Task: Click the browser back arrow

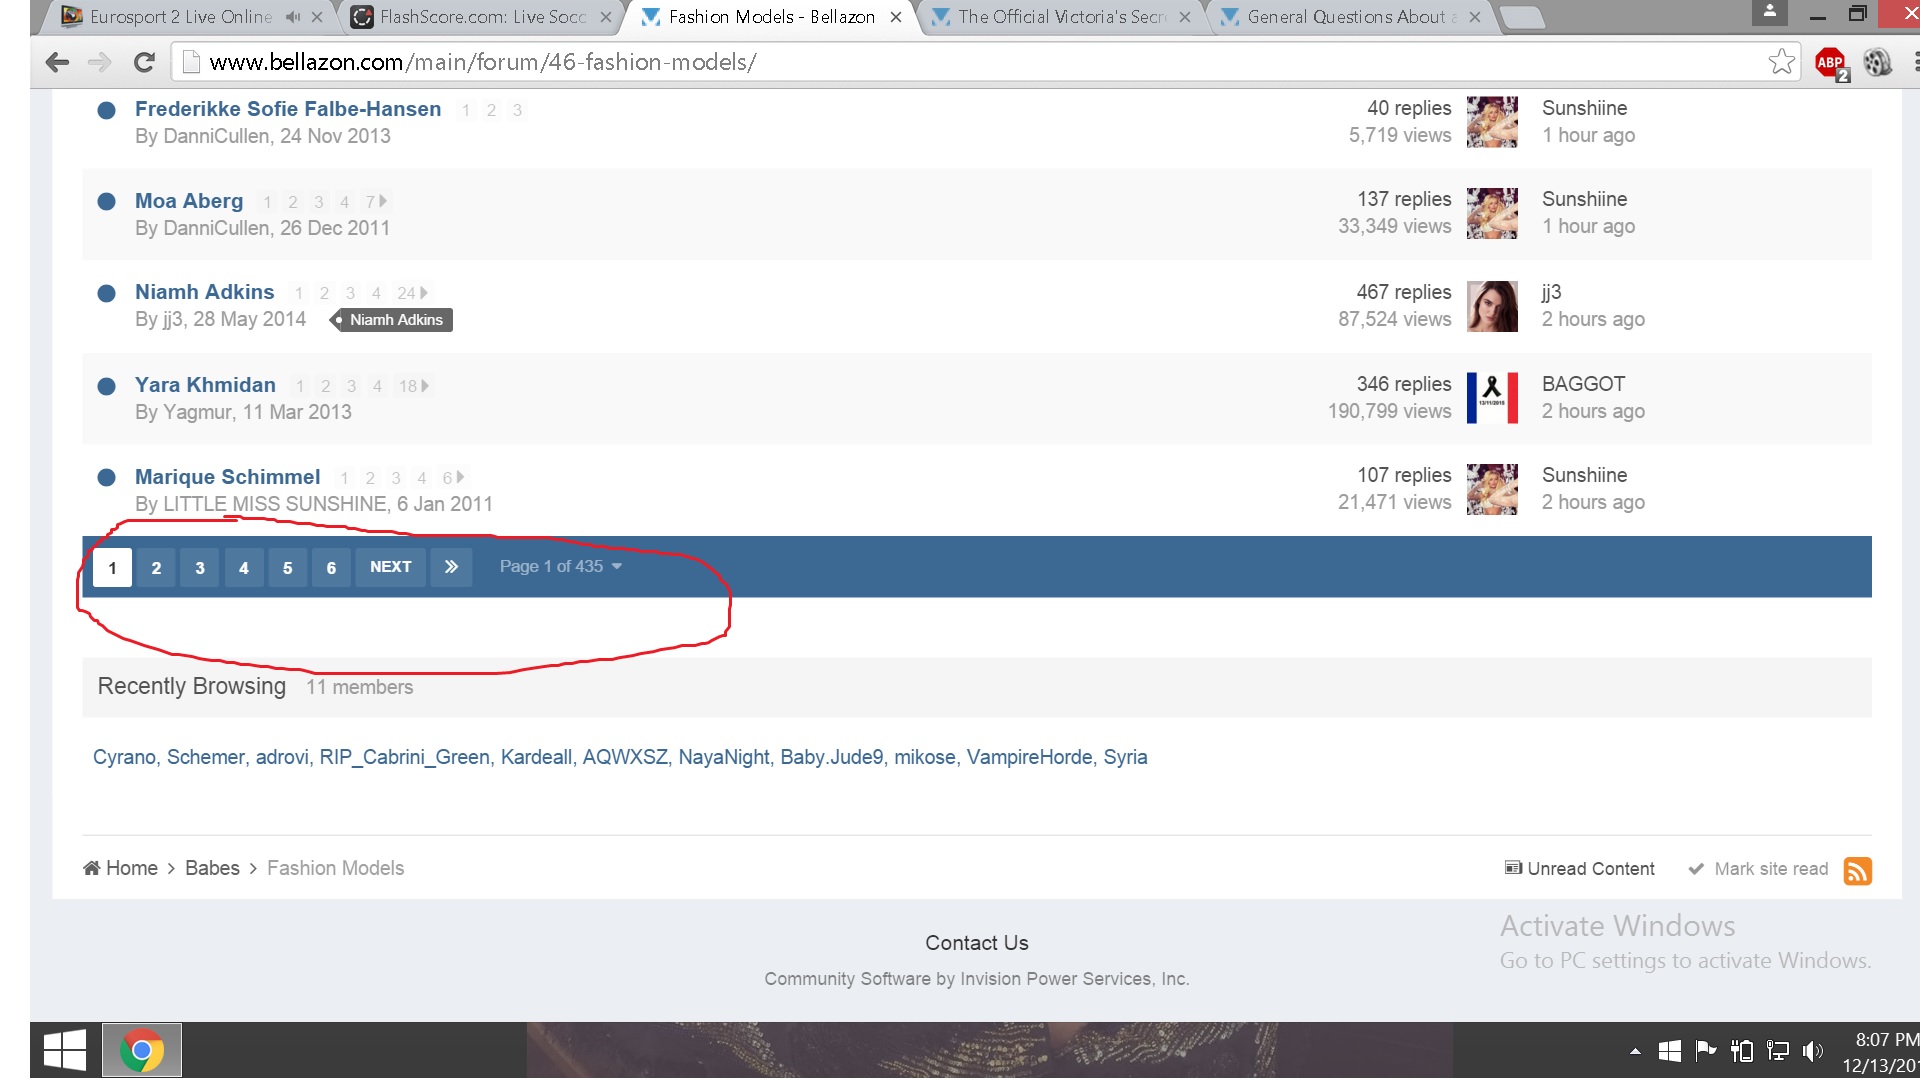Action: click(x=57, y=62)
